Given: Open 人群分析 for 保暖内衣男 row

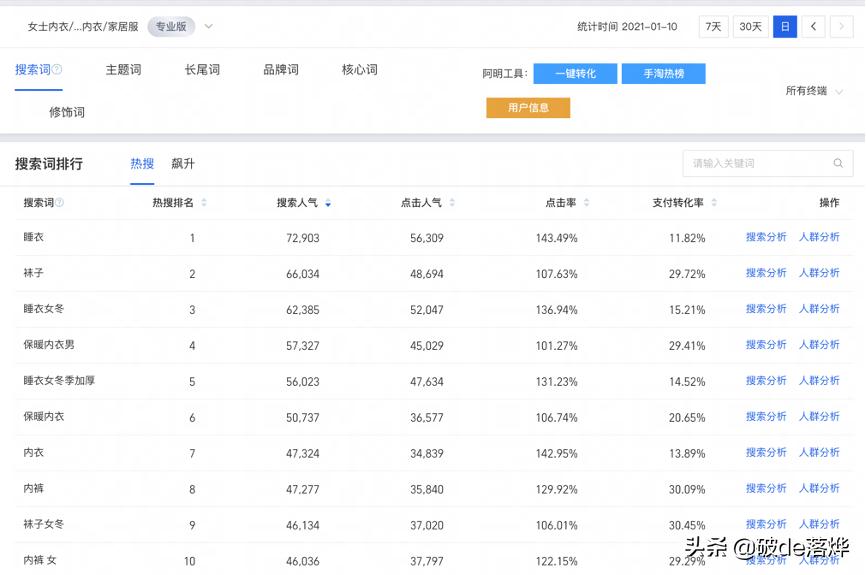Looking at the screenshot, I should [819, 345].
